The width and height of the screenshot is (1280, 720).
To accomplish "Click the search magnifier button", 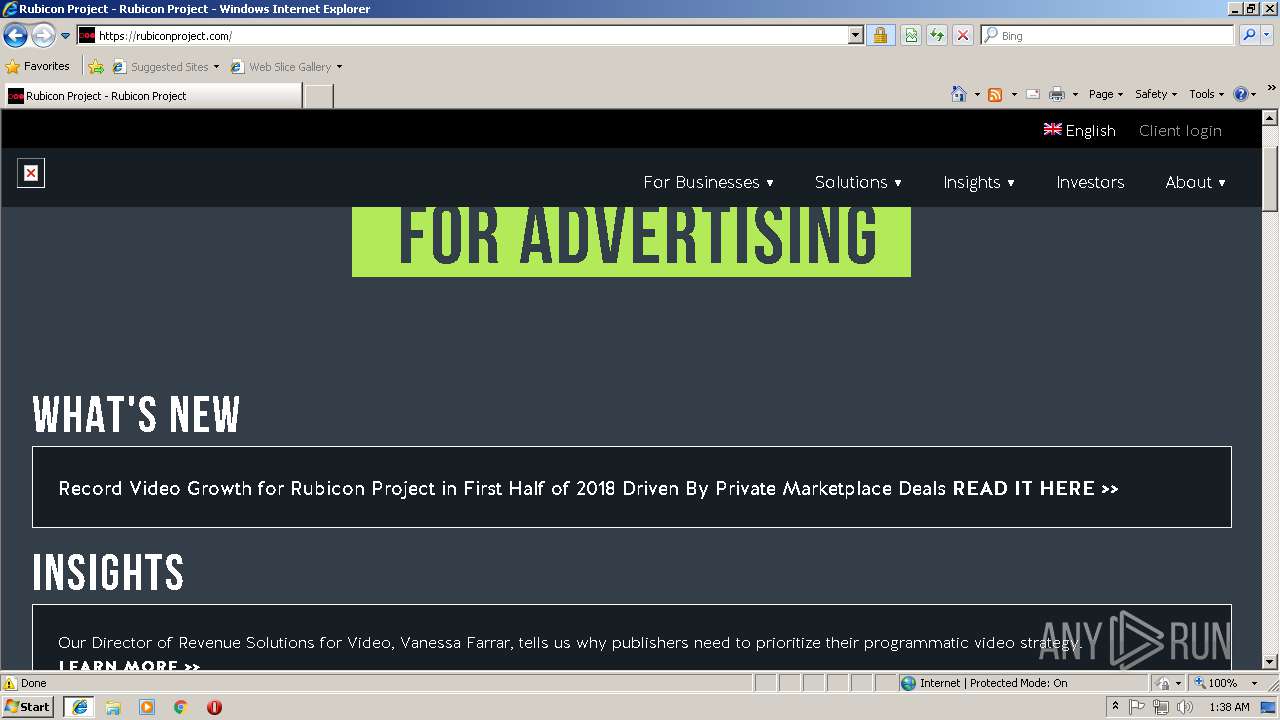I will pyautogui.click(x=1249, y=35).
